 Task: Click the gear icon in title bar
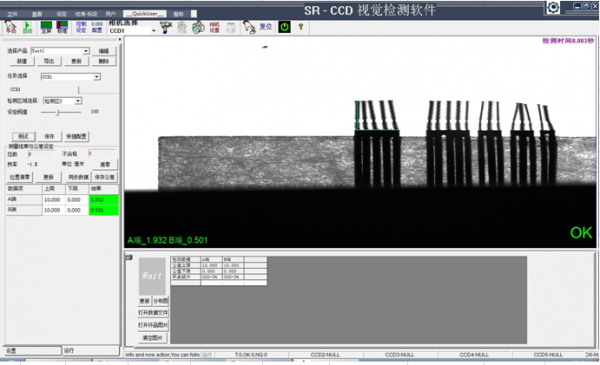[x=553, y=7]
